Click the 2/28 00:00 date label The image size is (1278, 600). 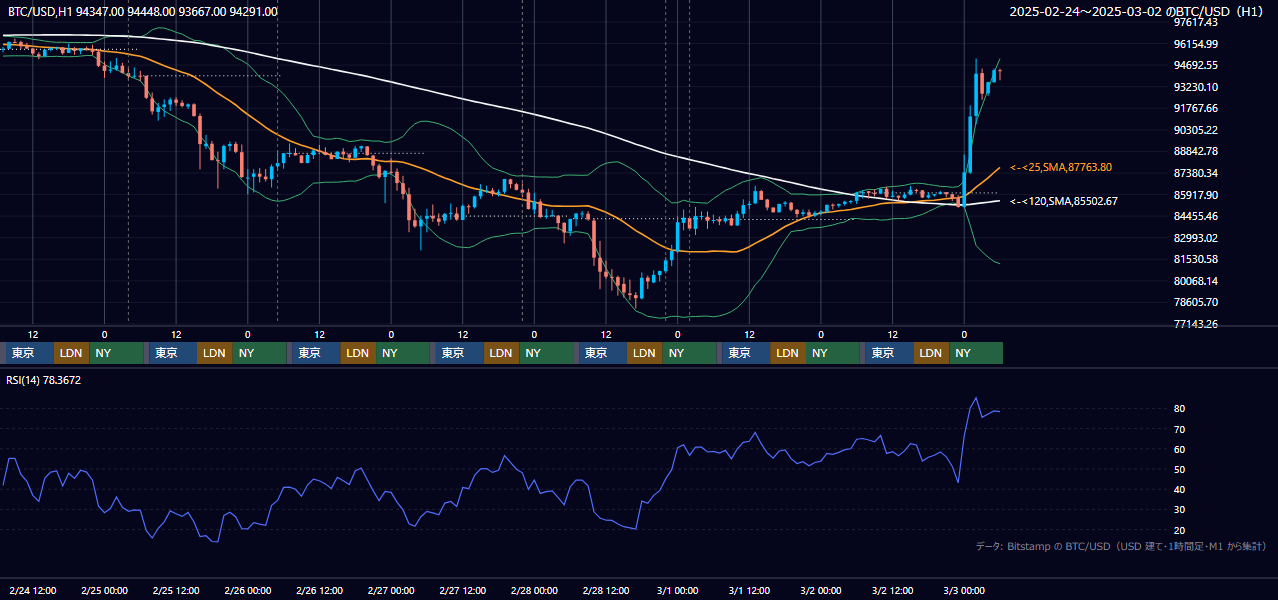coord(534,590)
